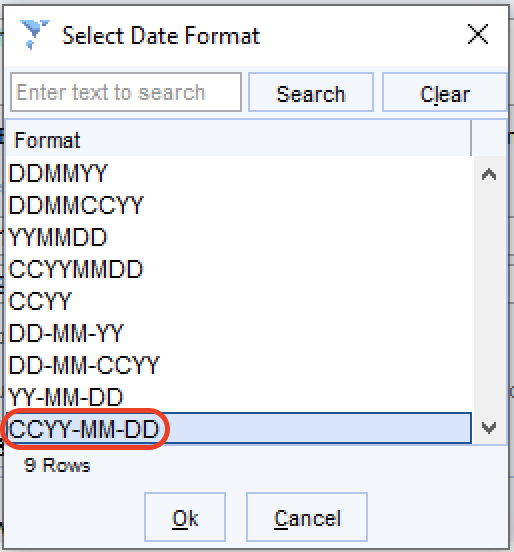Sort by the Format column header
Image resolution: width=514 pixels, height=552 pixels.
(x=238, y=140)
